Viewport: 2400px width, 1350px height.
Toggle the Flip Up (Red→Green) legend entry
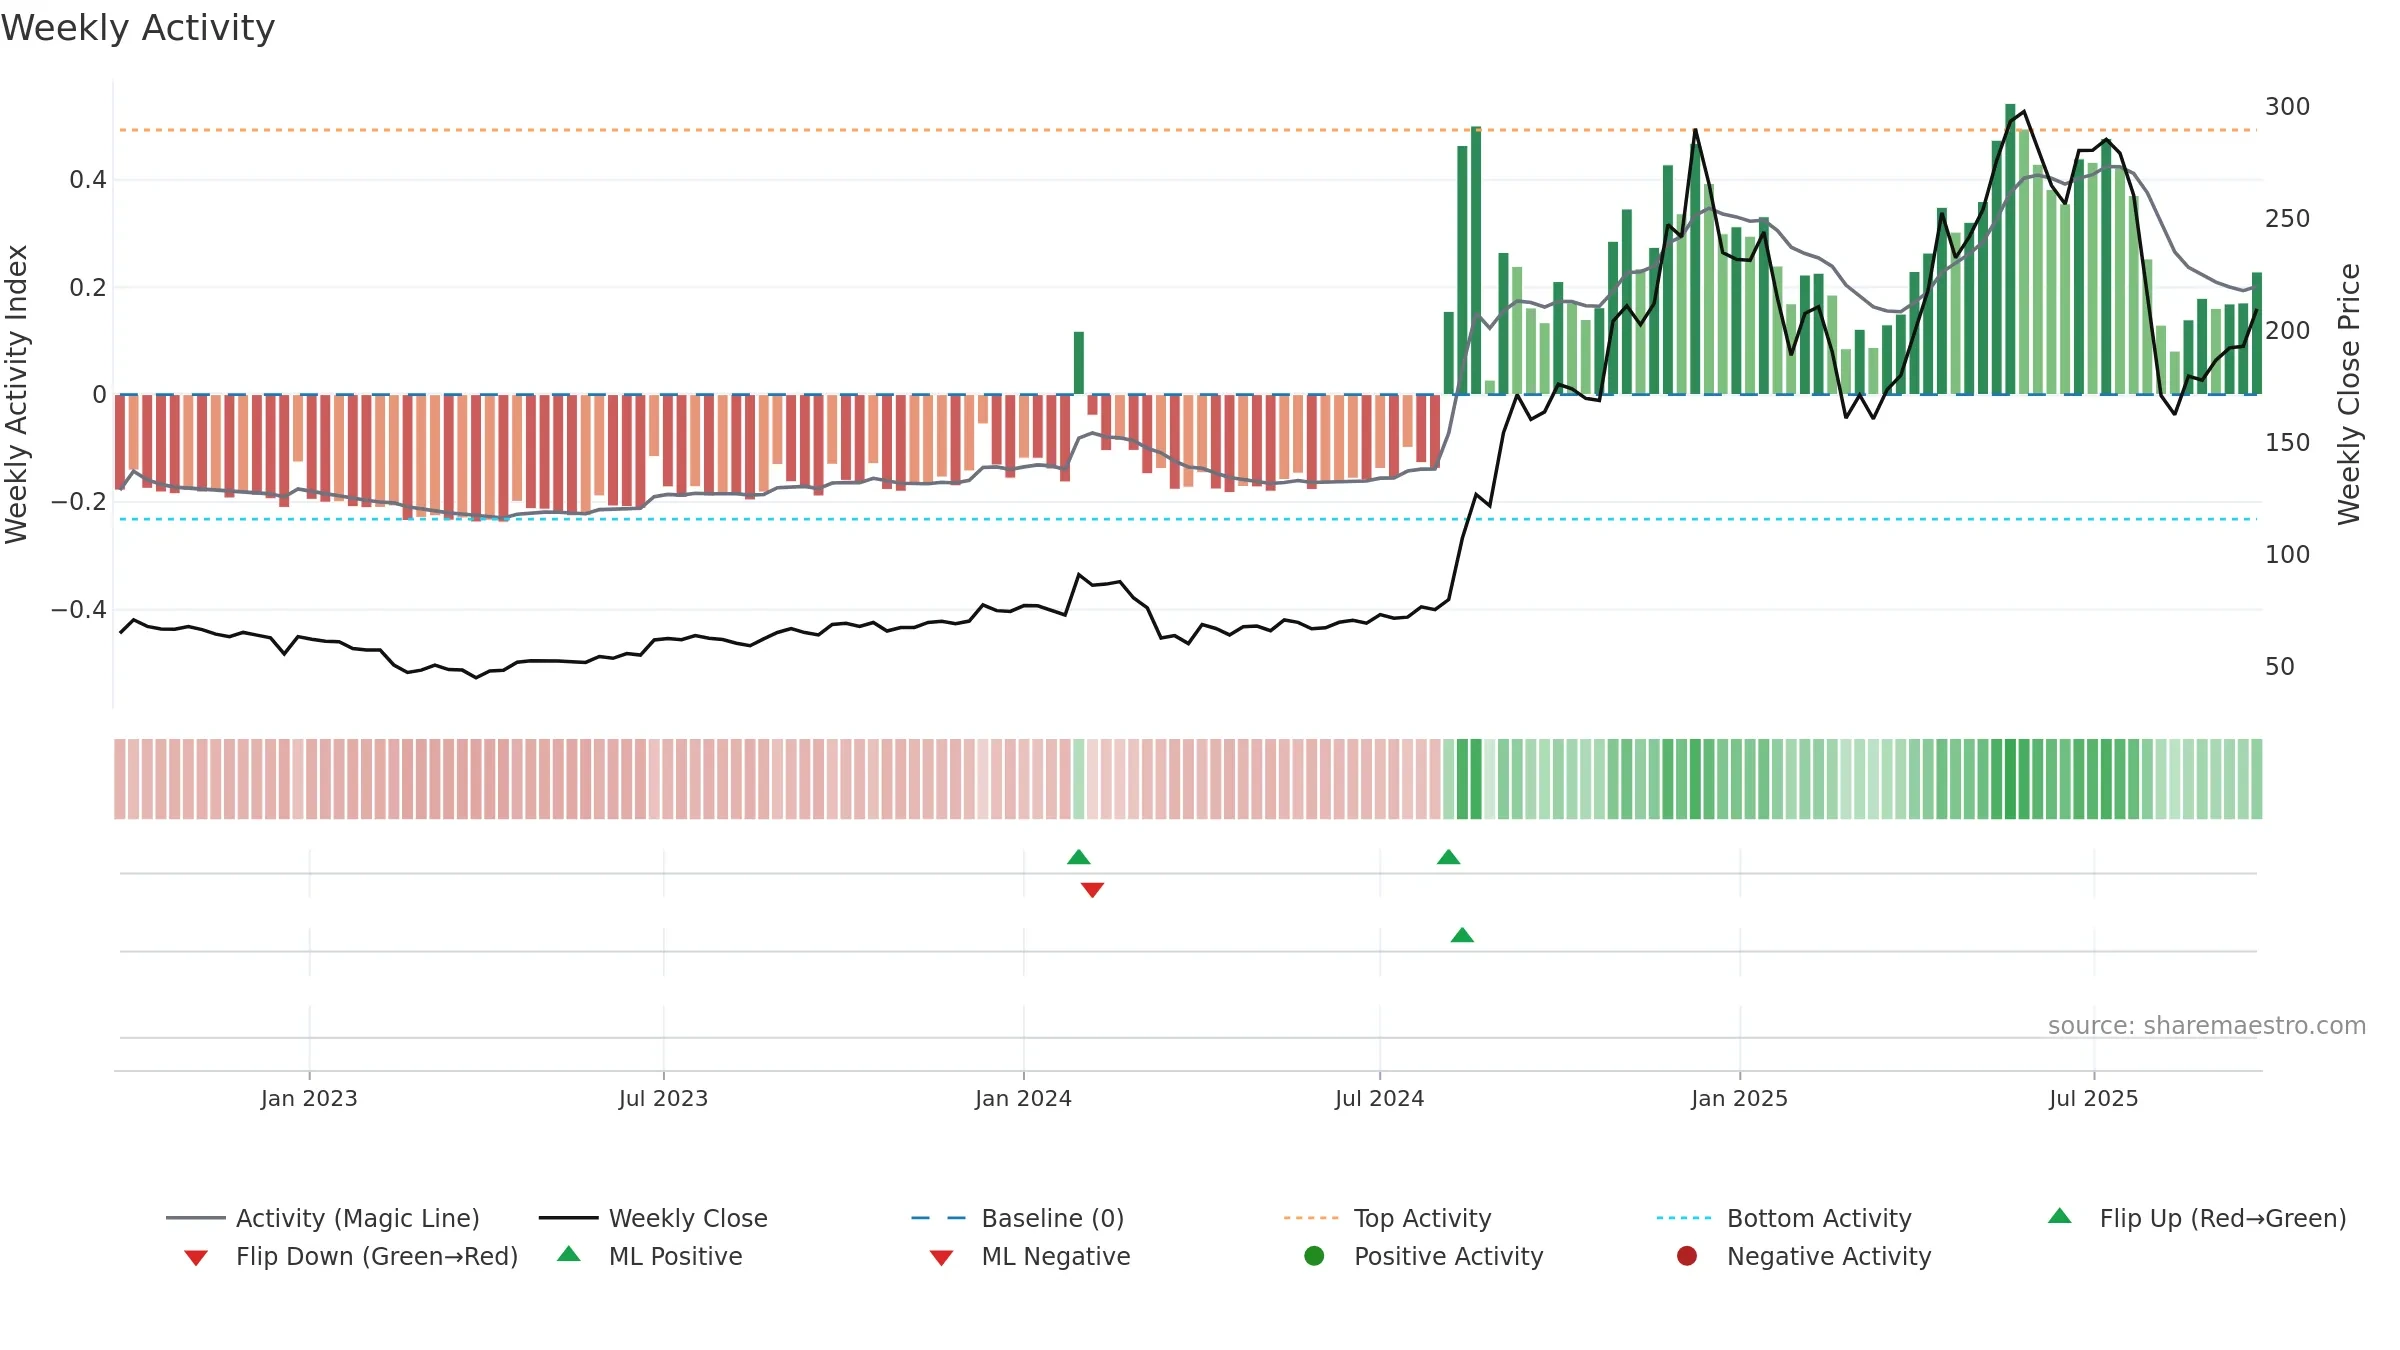pos(2197,1218)
